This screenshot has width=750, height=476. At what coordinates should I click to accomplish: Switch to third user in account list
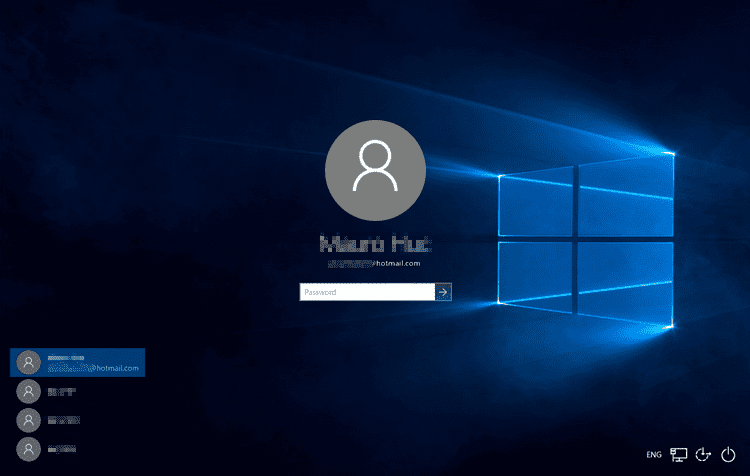tap(48, 420)
